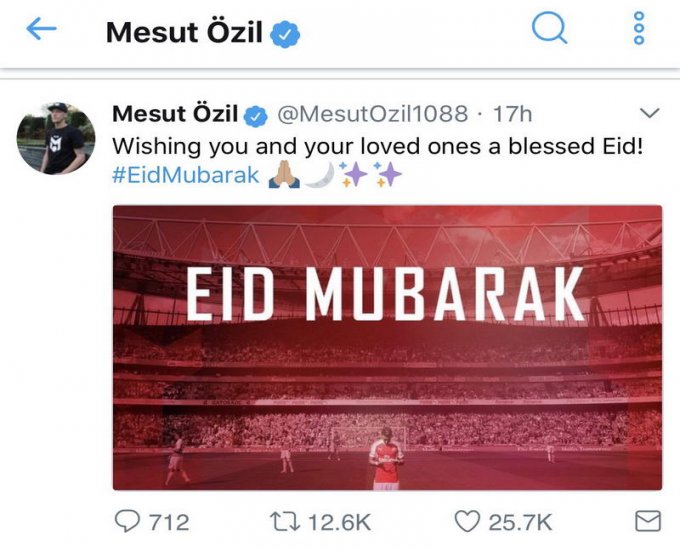Click the 712 replies count
The image size is (680, 550).
[169, 522]
